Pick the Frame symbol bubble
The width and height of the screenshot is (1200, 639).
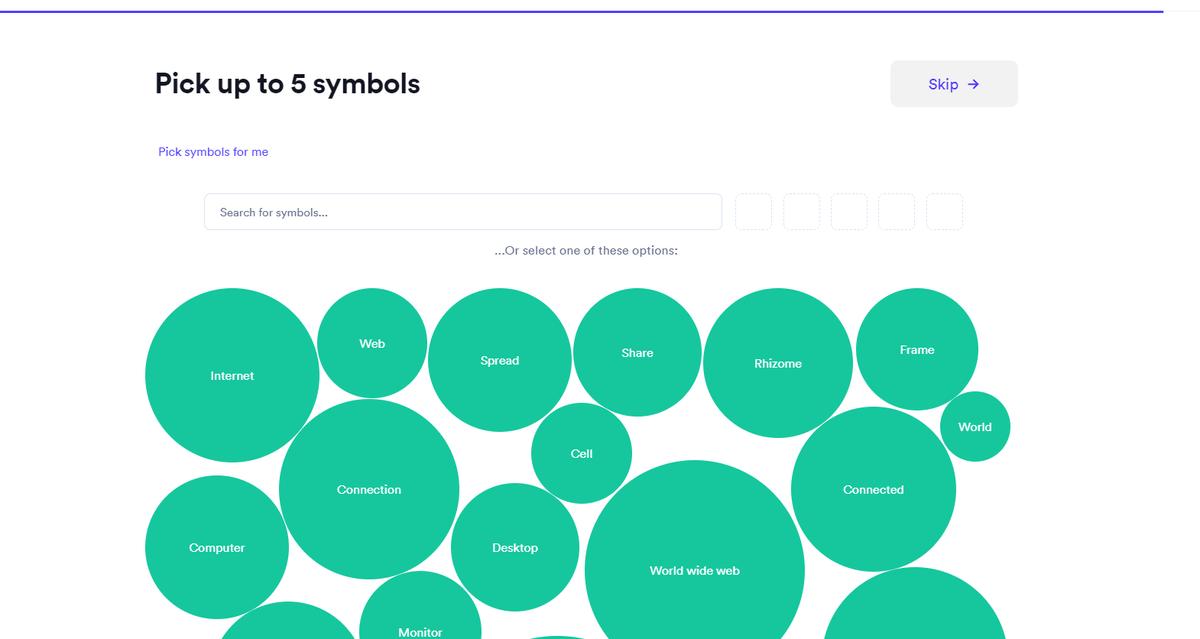click(916, 349)
